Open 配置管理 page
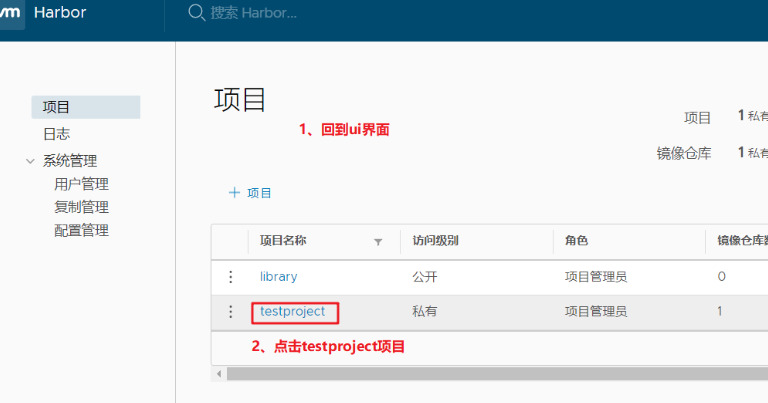Screen dimensions: 768x403 click(x=81, y=230)
